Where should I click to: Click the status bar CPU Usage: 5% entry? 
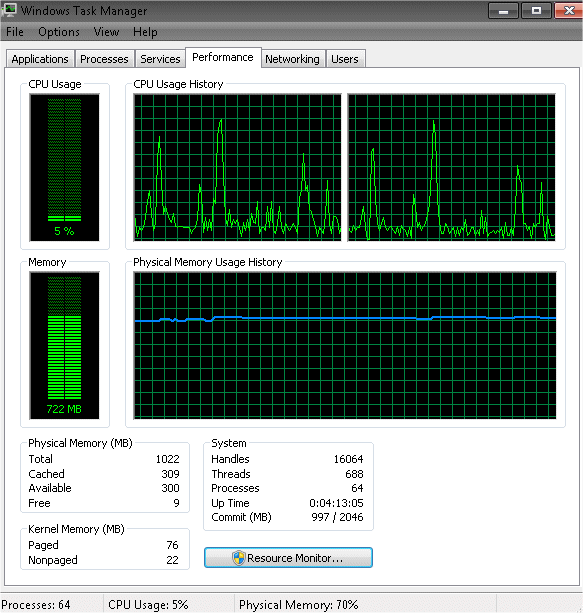pos(148,605)
